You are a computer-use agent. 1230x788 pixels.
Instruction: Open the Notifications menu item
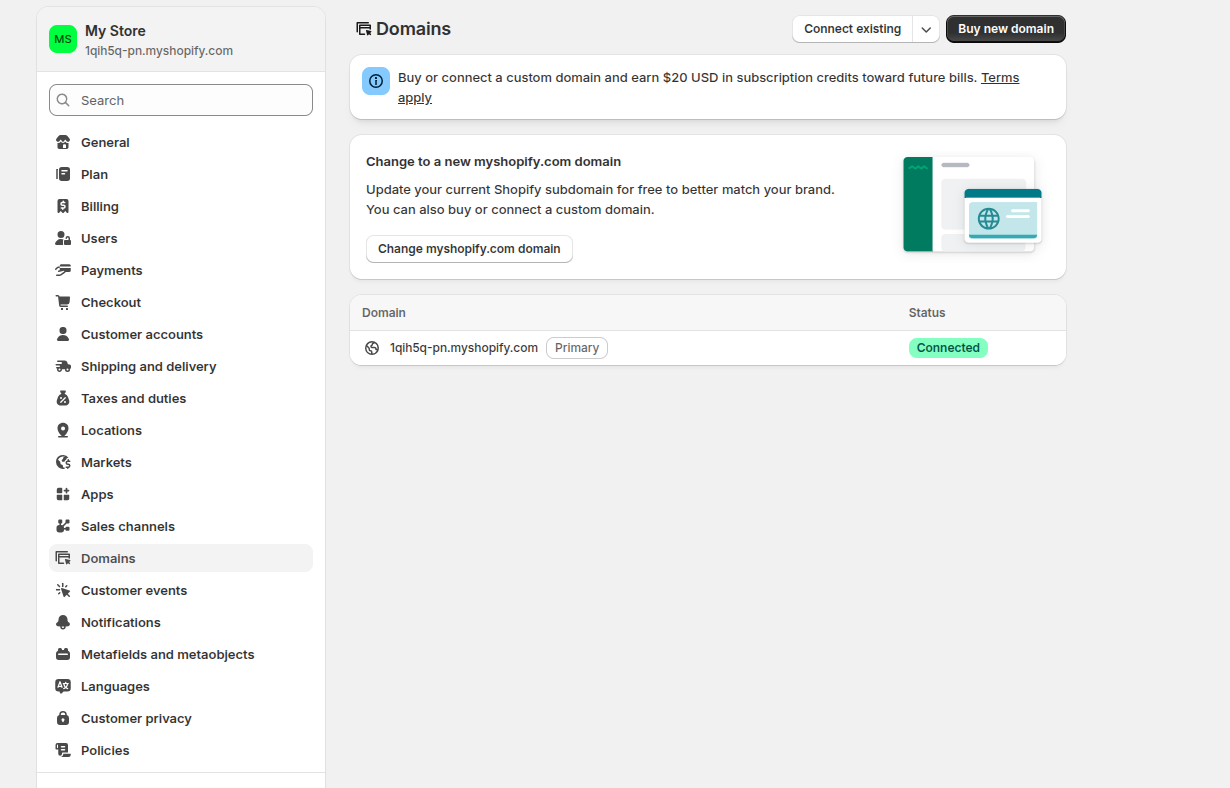[x=181, y=622]
